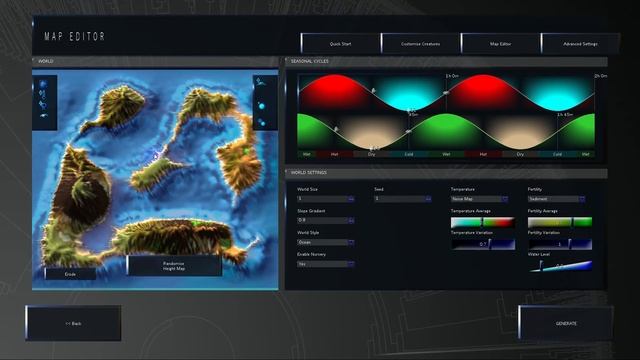Select the glowing sphere tool in the map's left toolbar

click(43, 84)
